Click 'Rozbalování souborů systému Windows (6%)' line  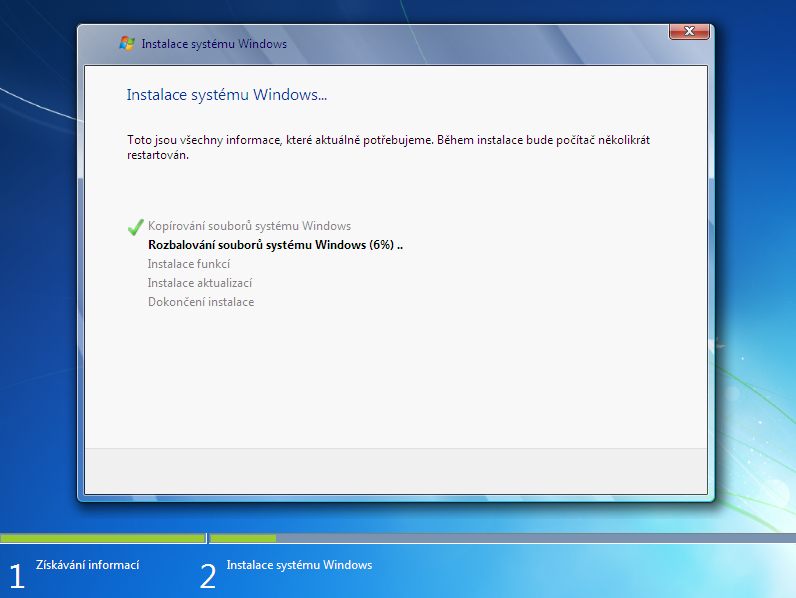275,245
